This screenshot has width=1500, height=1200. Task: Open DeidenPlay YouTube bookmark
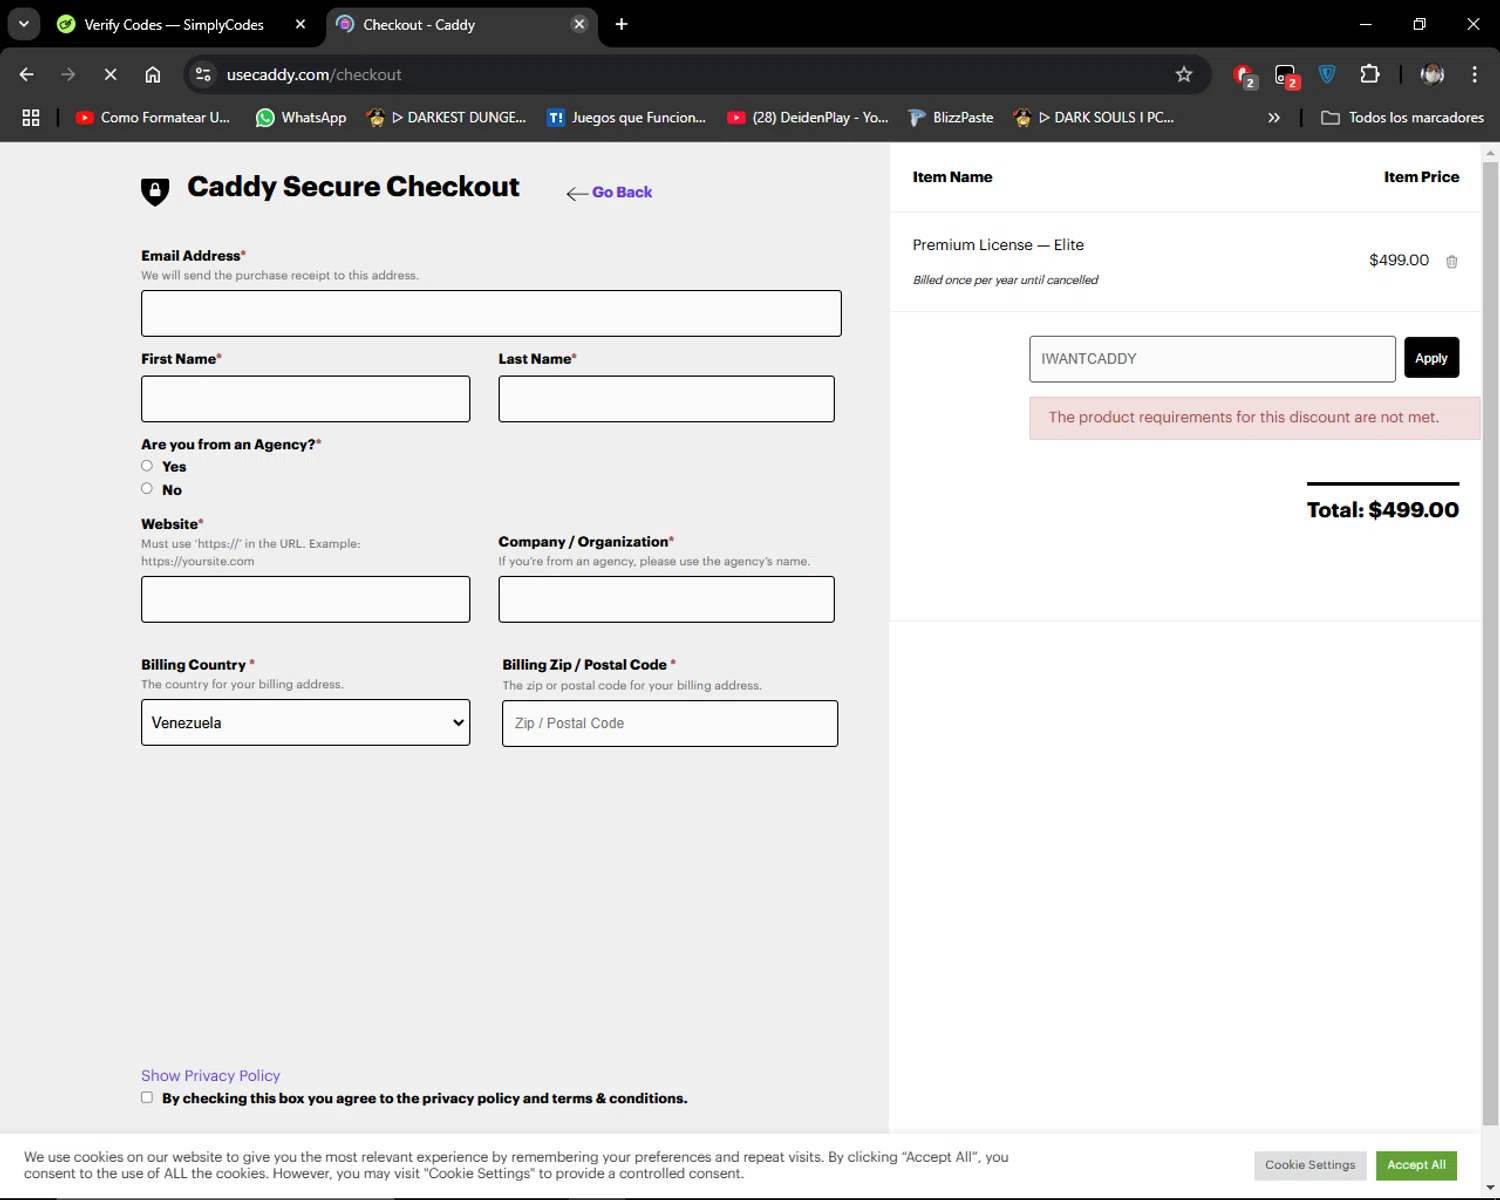807,118
